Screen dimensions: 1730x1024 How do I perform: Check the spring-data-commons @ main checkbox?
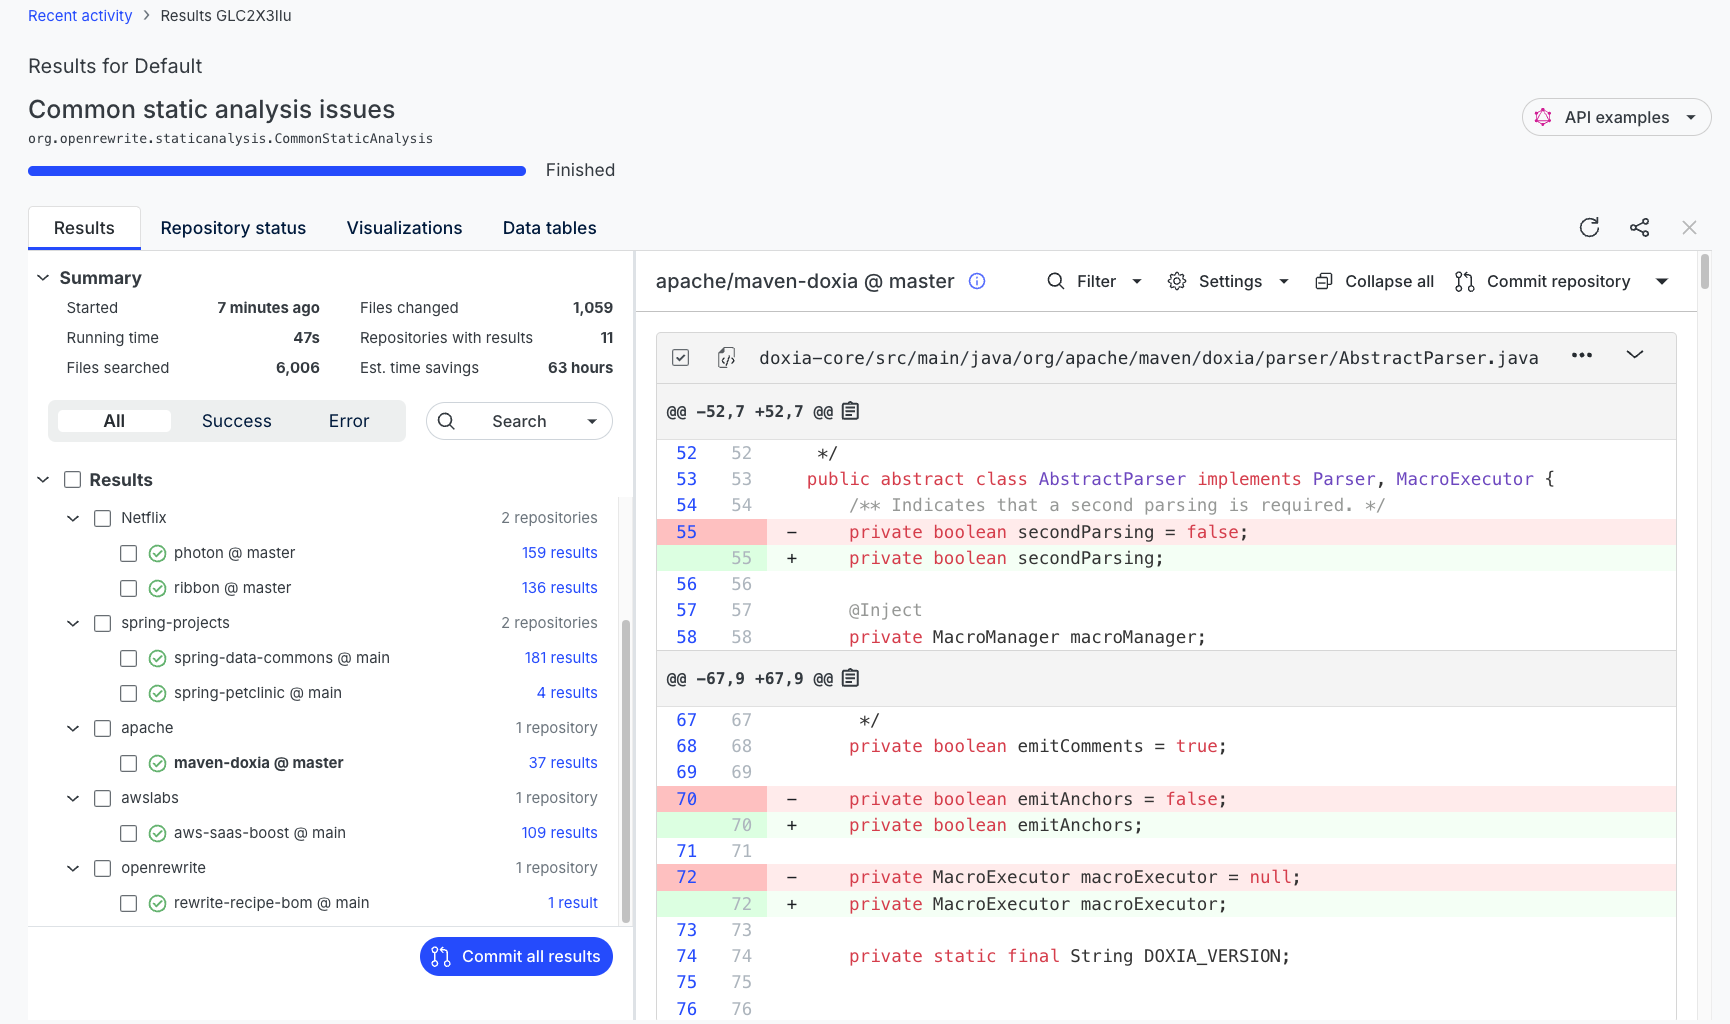[x=128, y=658]
